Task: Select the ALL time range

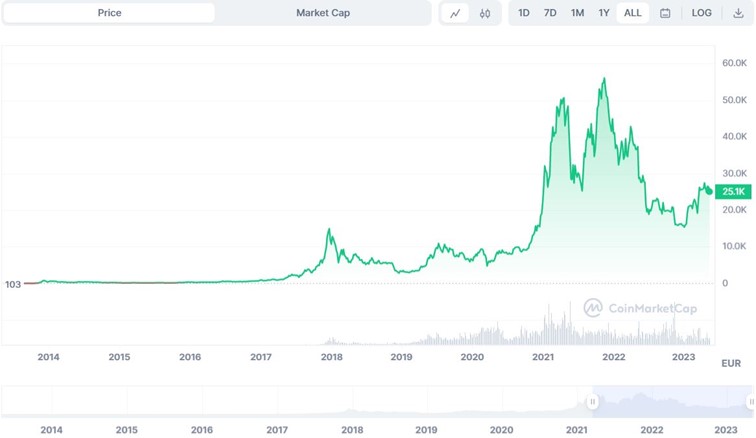Action: point(632,13)
